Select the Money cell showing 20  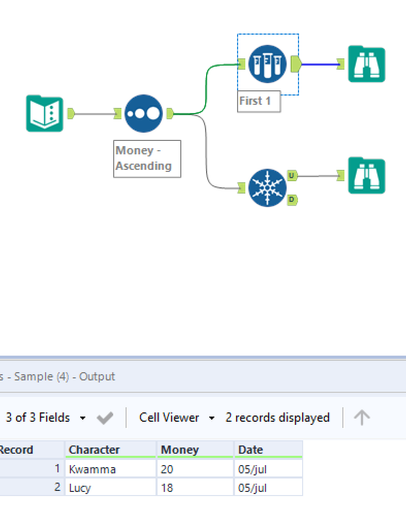pyautogui.click(x=195, y=469)
